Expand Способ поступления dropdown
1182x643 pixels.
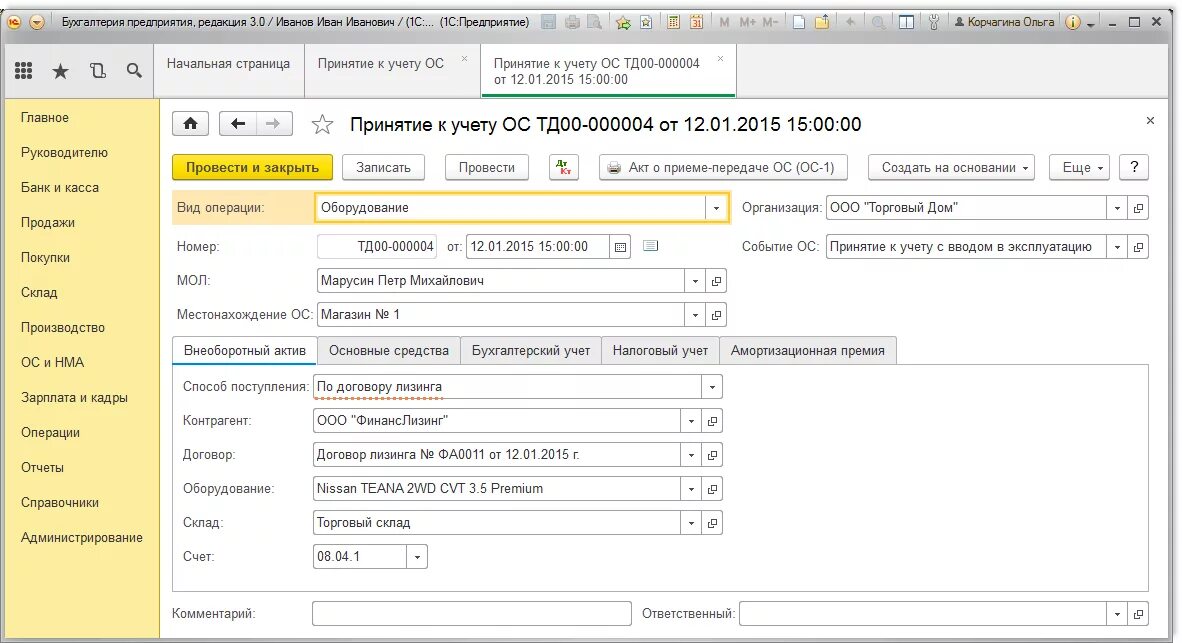712,387
